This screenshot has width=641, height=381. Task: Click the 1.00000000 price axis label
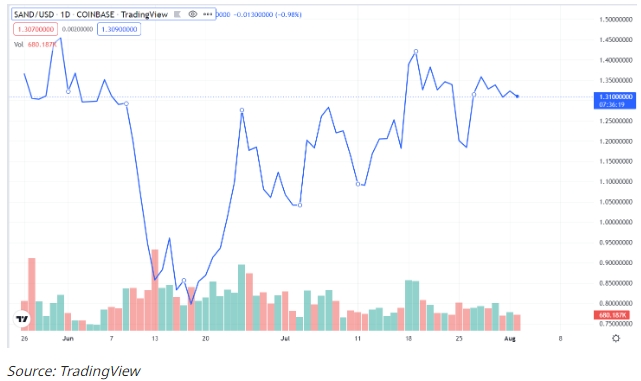[616, 222]
